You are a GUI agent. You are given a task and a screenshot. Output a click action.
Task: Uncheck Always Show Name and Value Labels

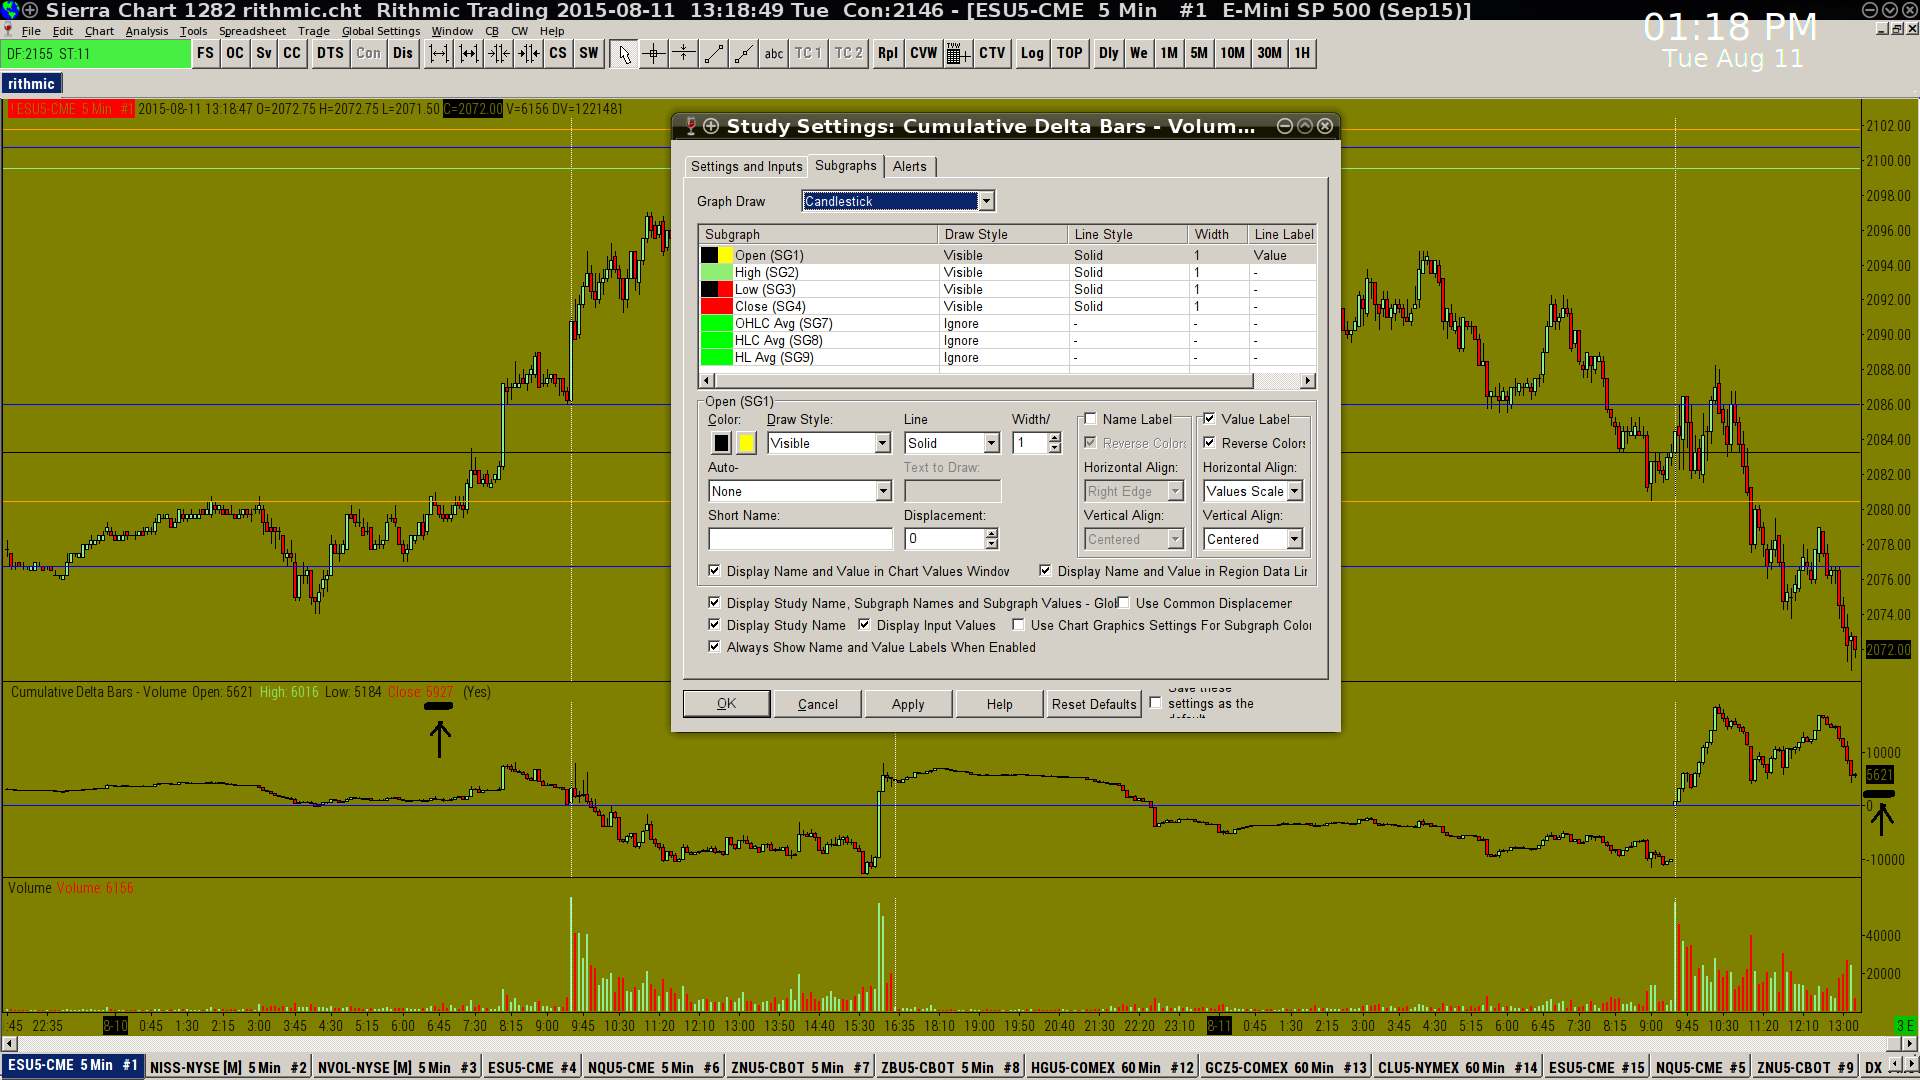(714, 647)
